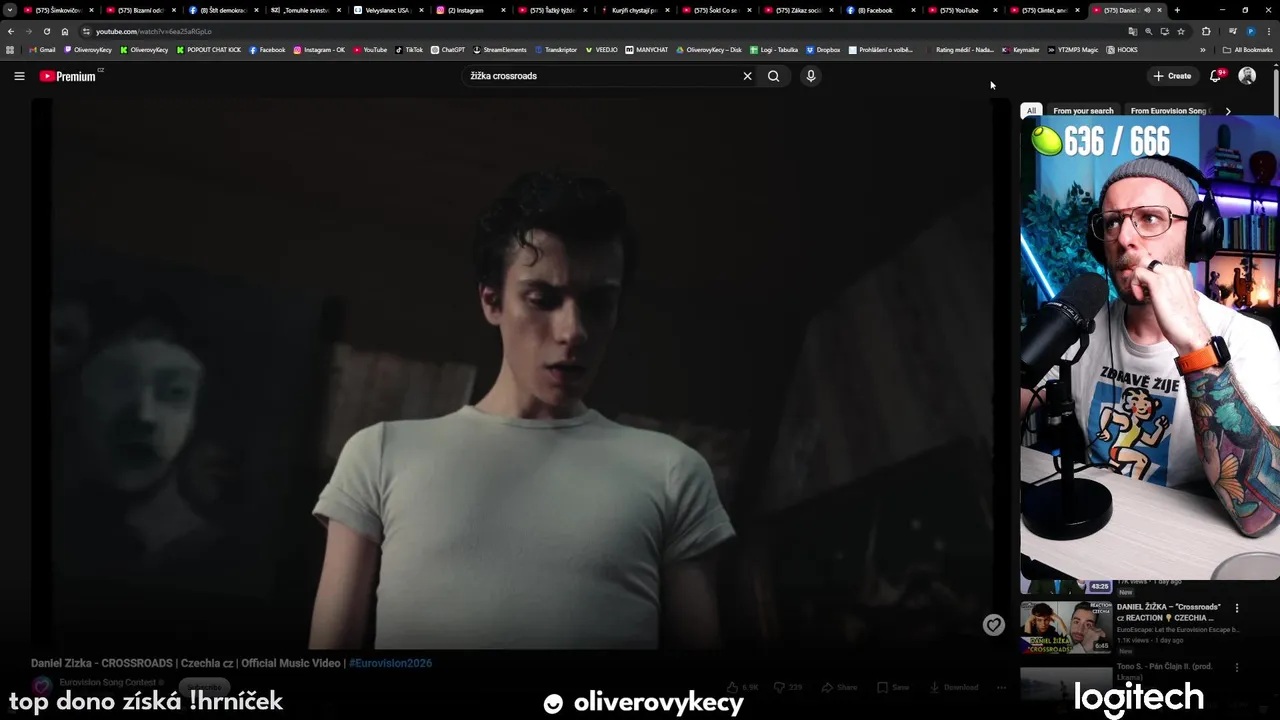This screenshot has width=1280, height=720.
Task: Select the 'From Eurovision Song' chip
Action: point(1168,111)
